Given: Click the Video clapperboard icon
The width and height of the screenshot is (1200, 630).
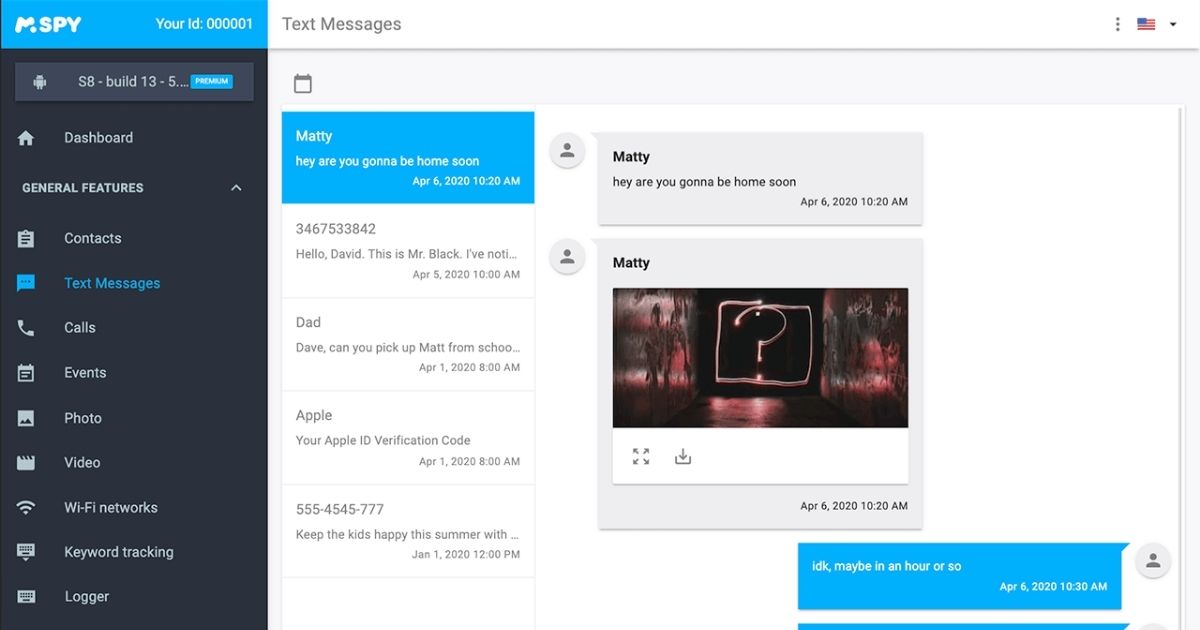Looking at the screenshot, I should [26, 463].
